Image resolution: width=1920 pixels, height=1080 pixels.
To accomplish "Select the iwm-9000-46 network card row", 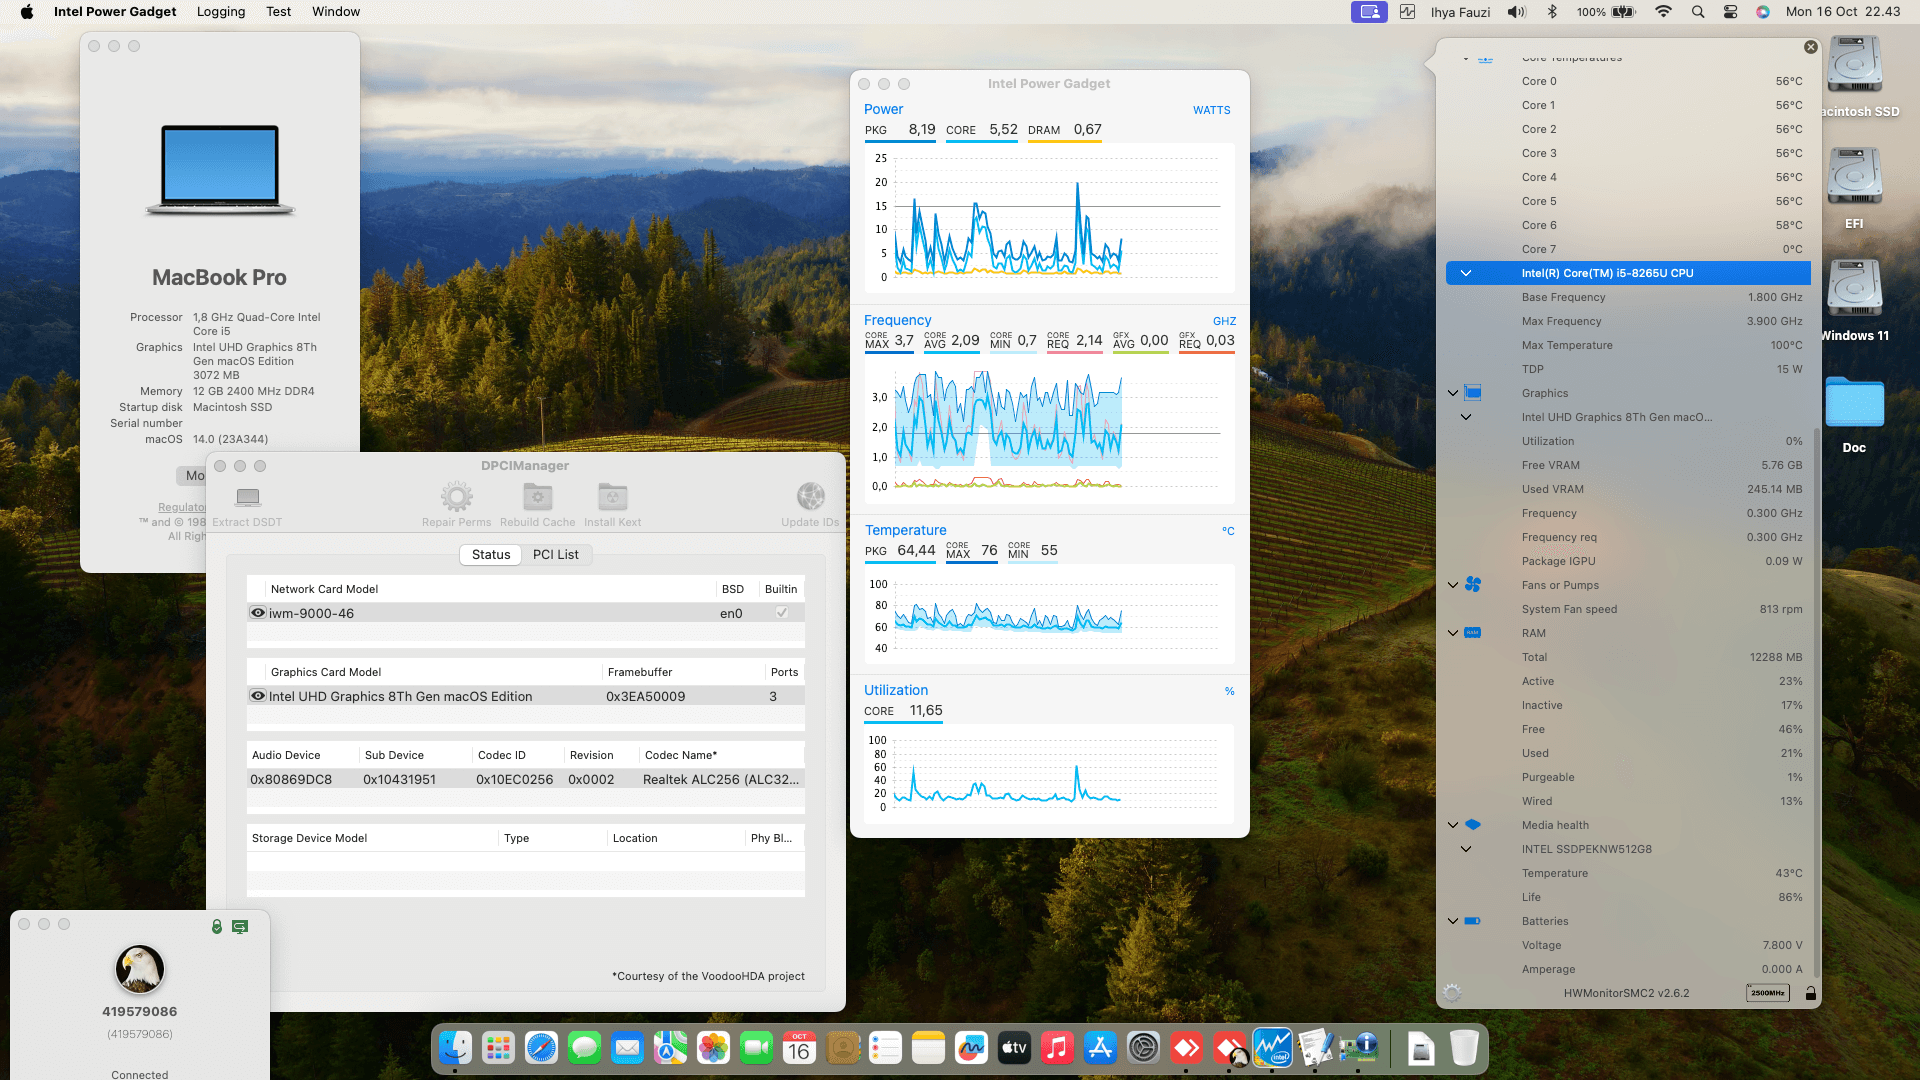I will (x=526, y=613).
